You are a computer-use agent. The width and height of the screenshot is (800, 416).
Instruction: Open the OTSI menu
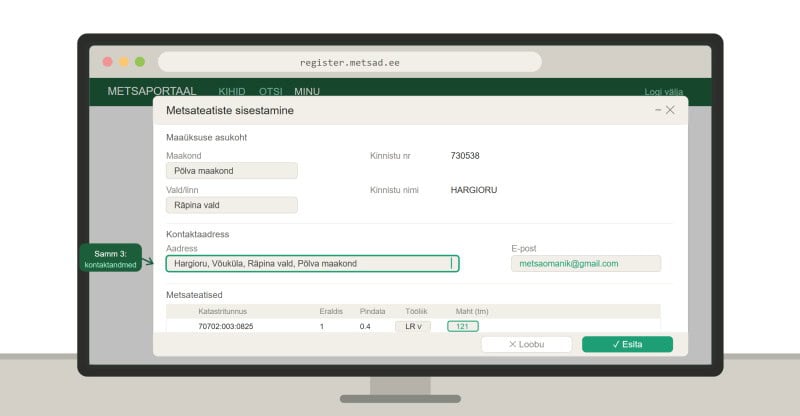click(x=270, y=92)
